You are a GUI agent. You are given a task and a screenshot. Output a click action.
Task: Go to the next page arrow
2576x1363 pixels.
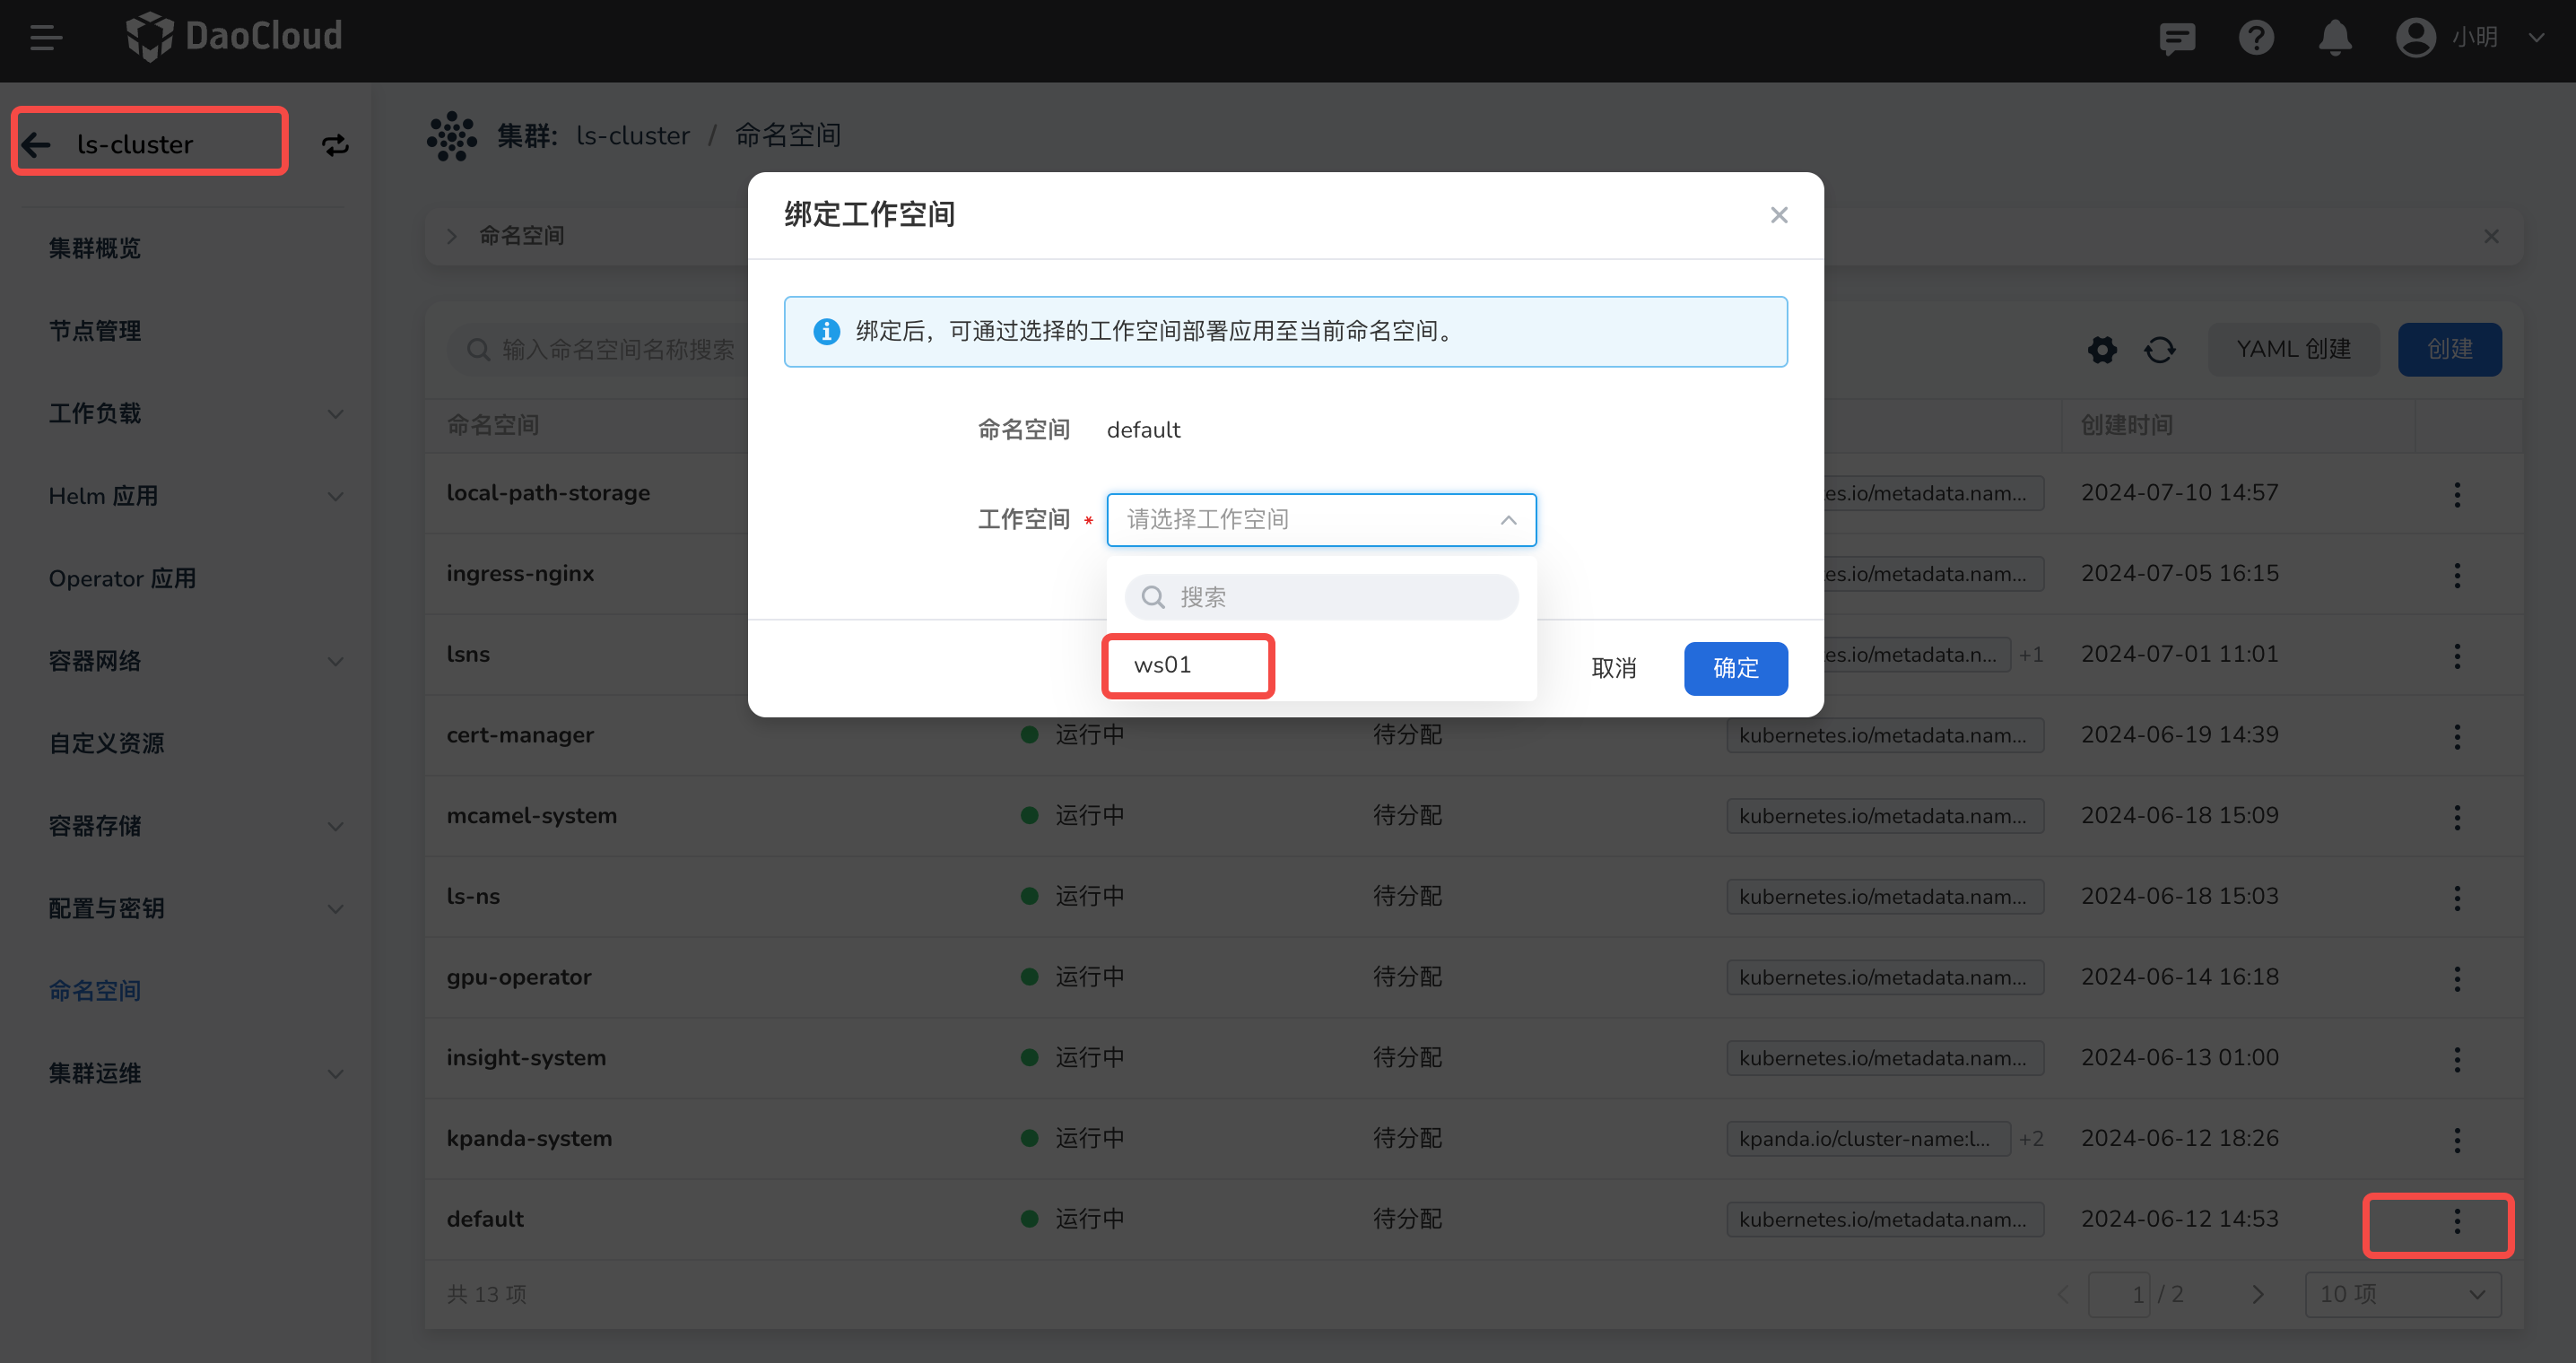point(2258,1294)
